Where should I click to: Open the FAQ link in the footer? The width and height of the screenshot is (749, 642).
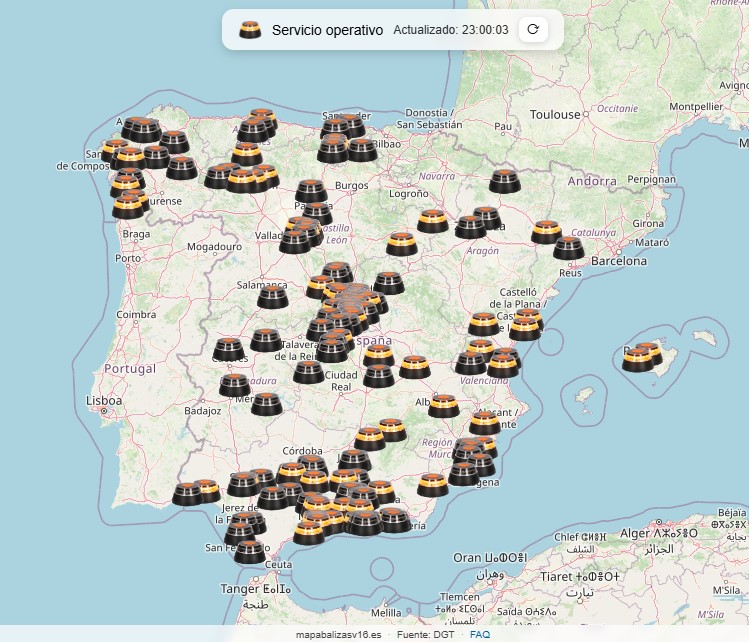(480, 634)
